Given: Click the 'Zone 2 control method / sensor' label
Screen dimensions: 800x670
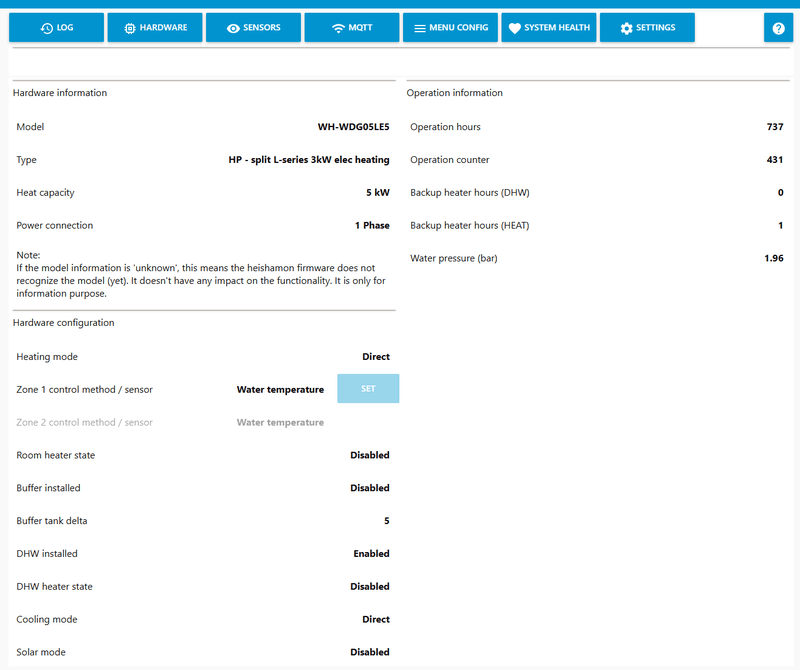Looking at the screenshot, I should [x=84, y=423].
